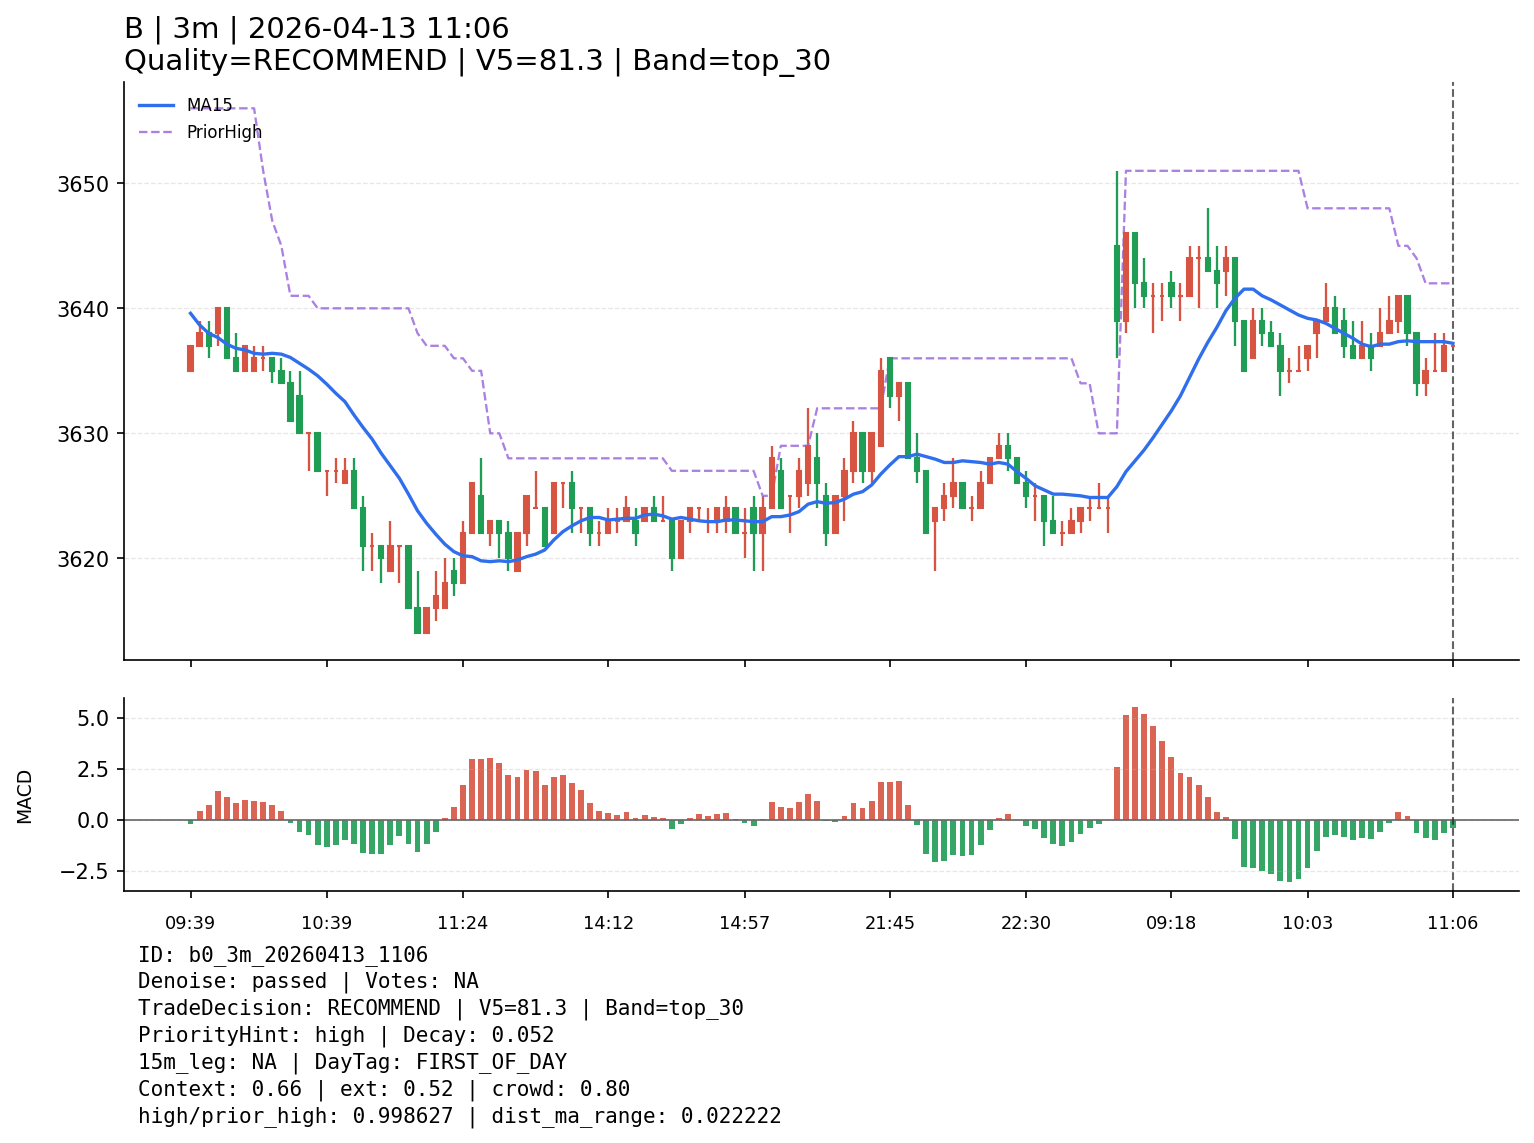The width and height of the screenshot is (1534, 1143).
Task: Click the 09:39 time axis label
Action: (190, 923)
